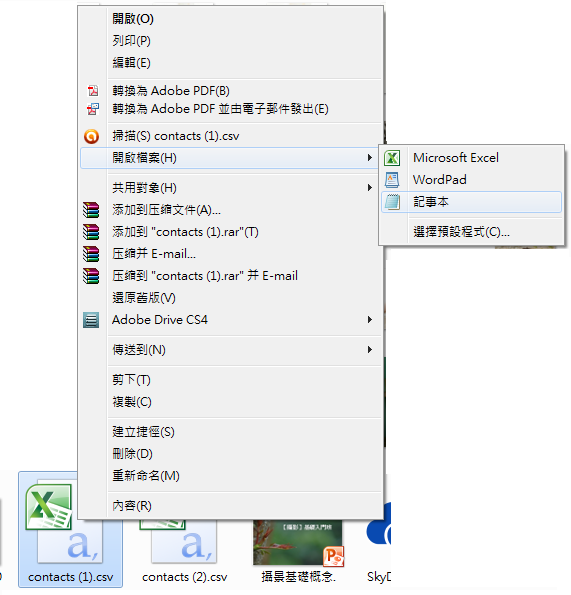This screenshot has height=595, width=571.
Task: Click the WinRAR icon beside 压縮并 E-mail...
Action: [91, 254]
